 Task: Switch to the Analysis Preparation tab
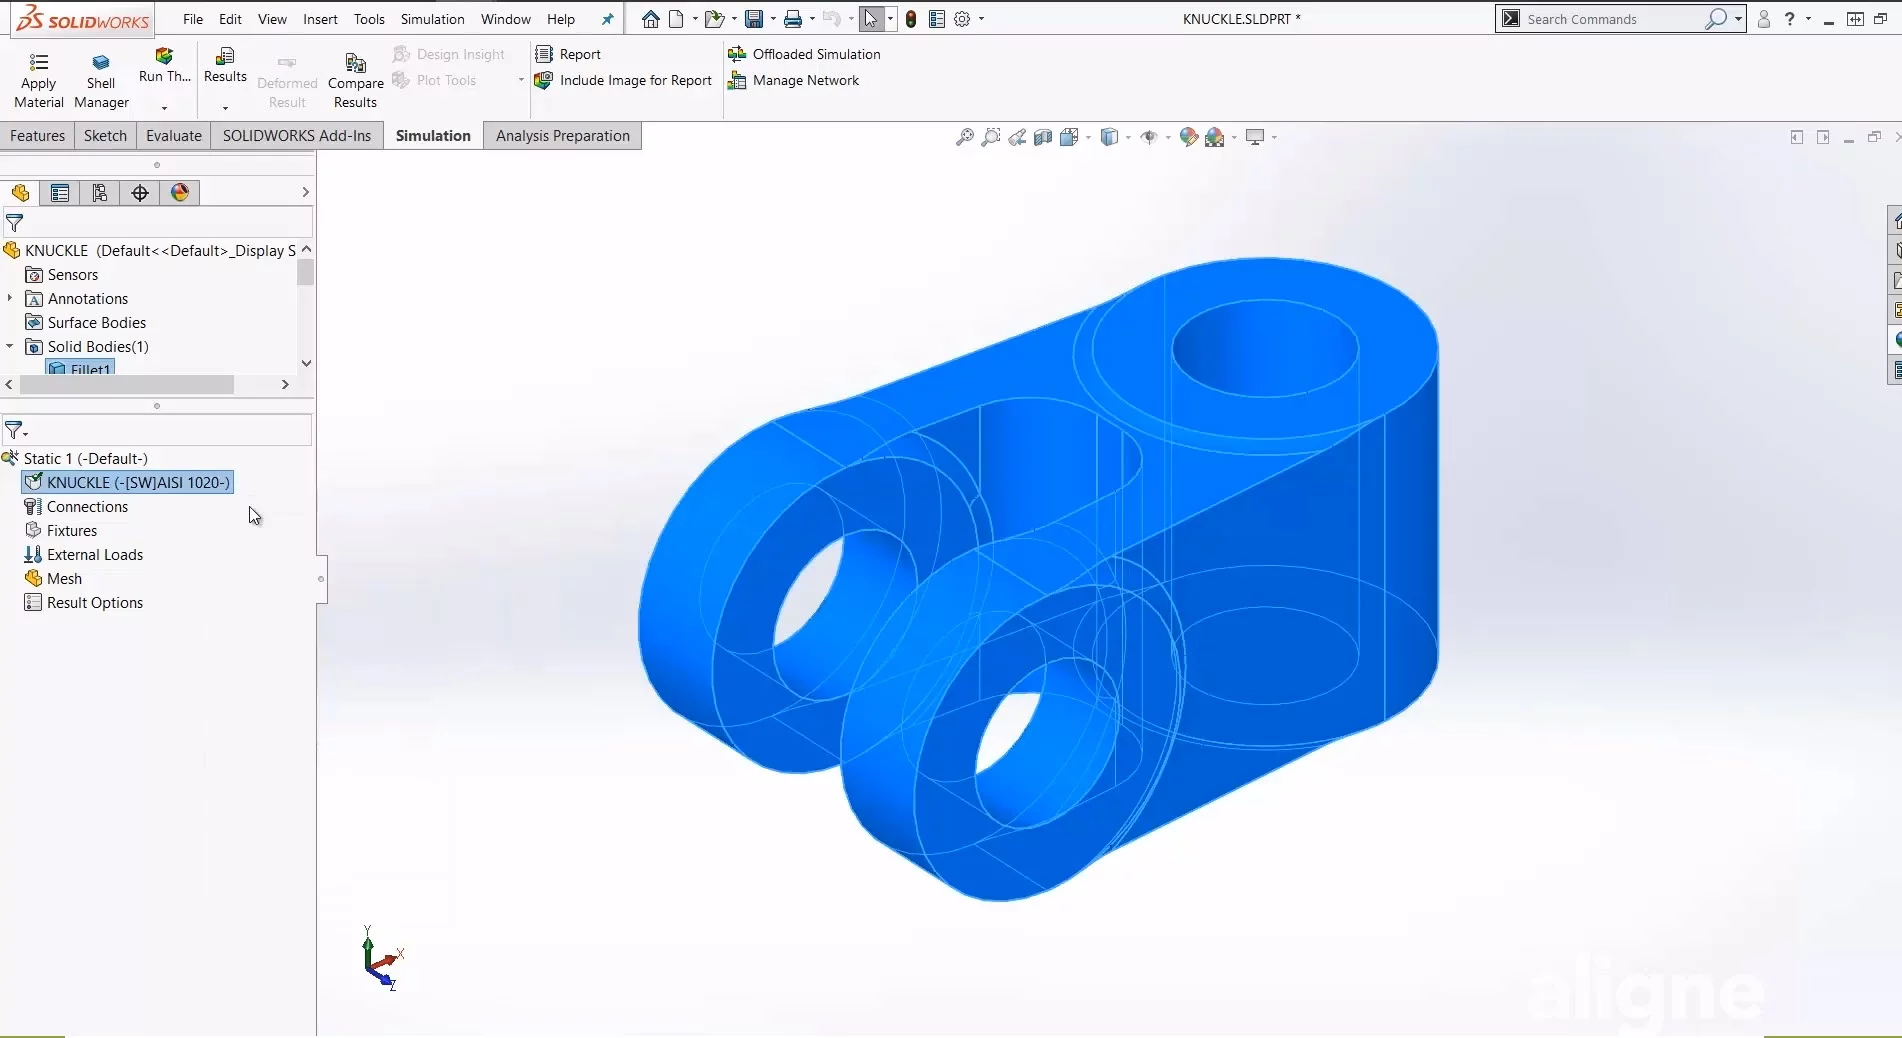(x=562, y=136)
